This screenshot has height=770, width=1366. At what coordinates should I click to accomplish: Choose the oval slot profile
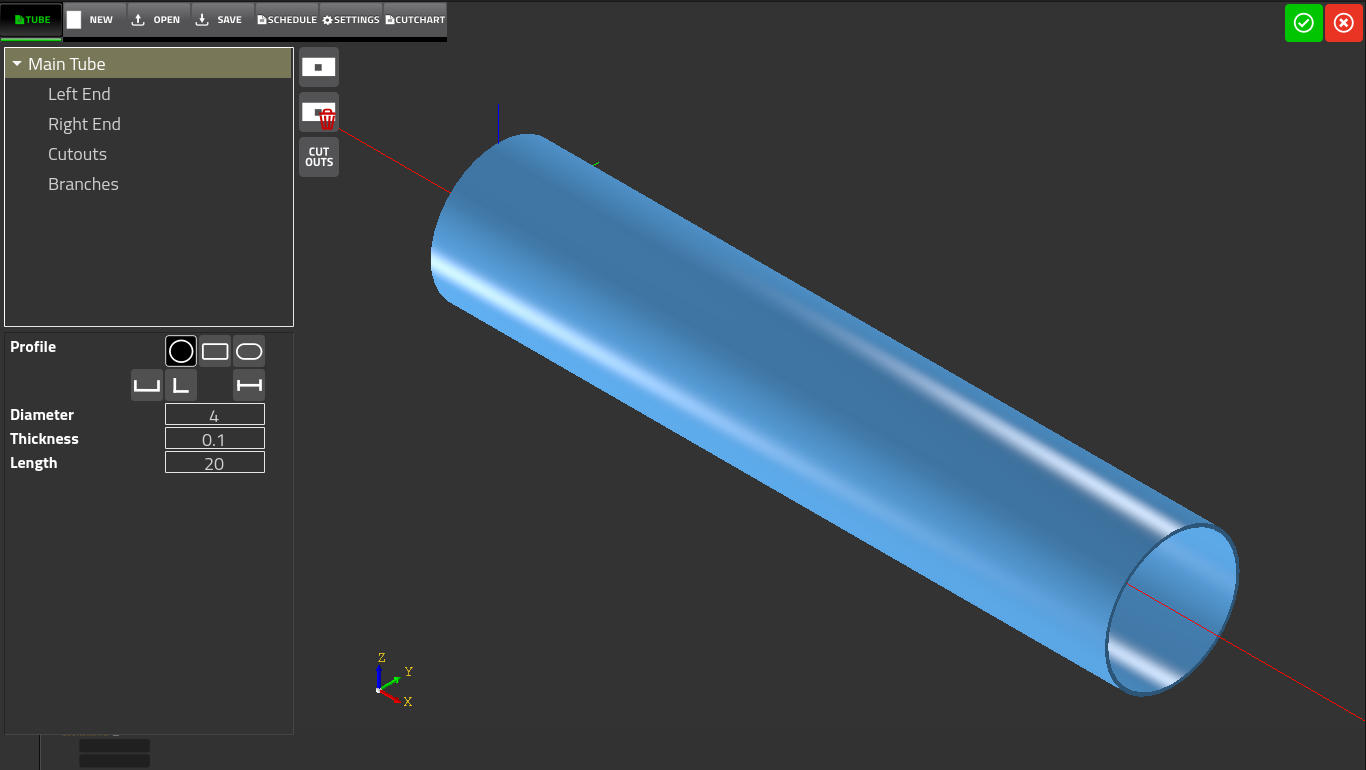(249, 351)
